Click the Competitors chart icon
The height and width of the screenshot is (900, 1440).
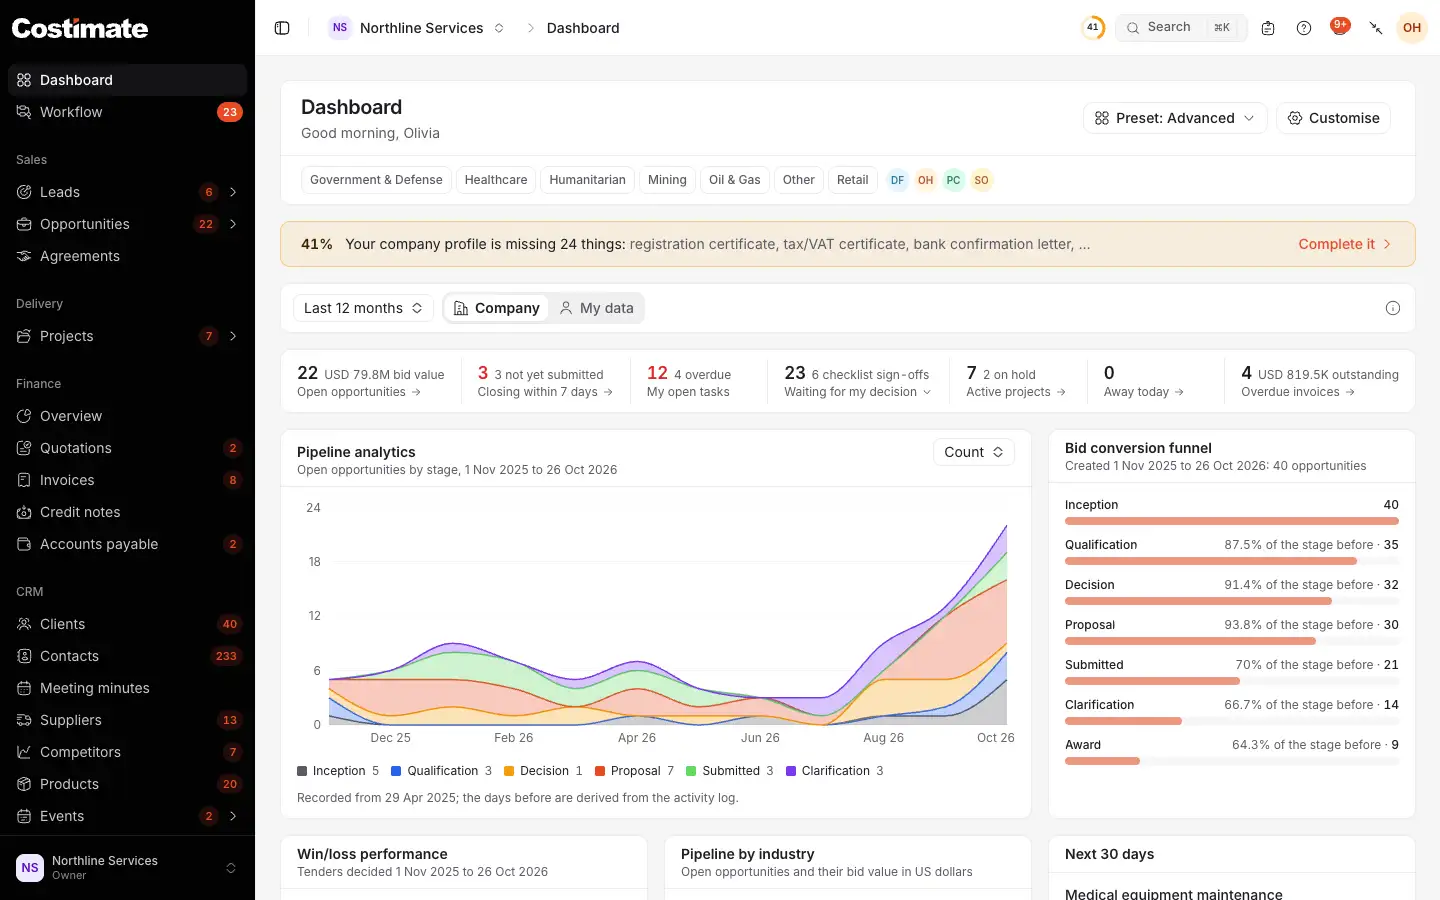tap(24, 752)
